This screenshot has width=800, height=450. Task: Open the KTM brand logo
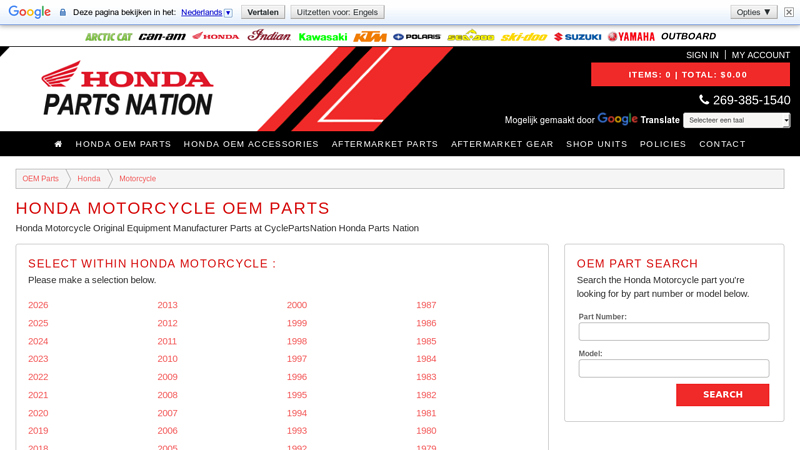[370, 36]
